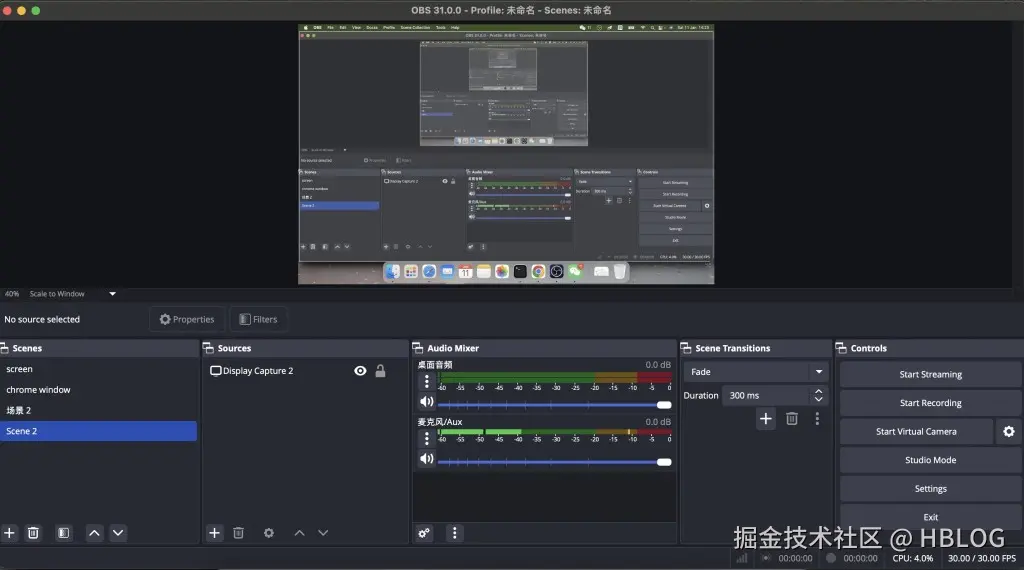
Task: Start Virtual Camera
Action: pyautogui.click(x=916, y=432)
